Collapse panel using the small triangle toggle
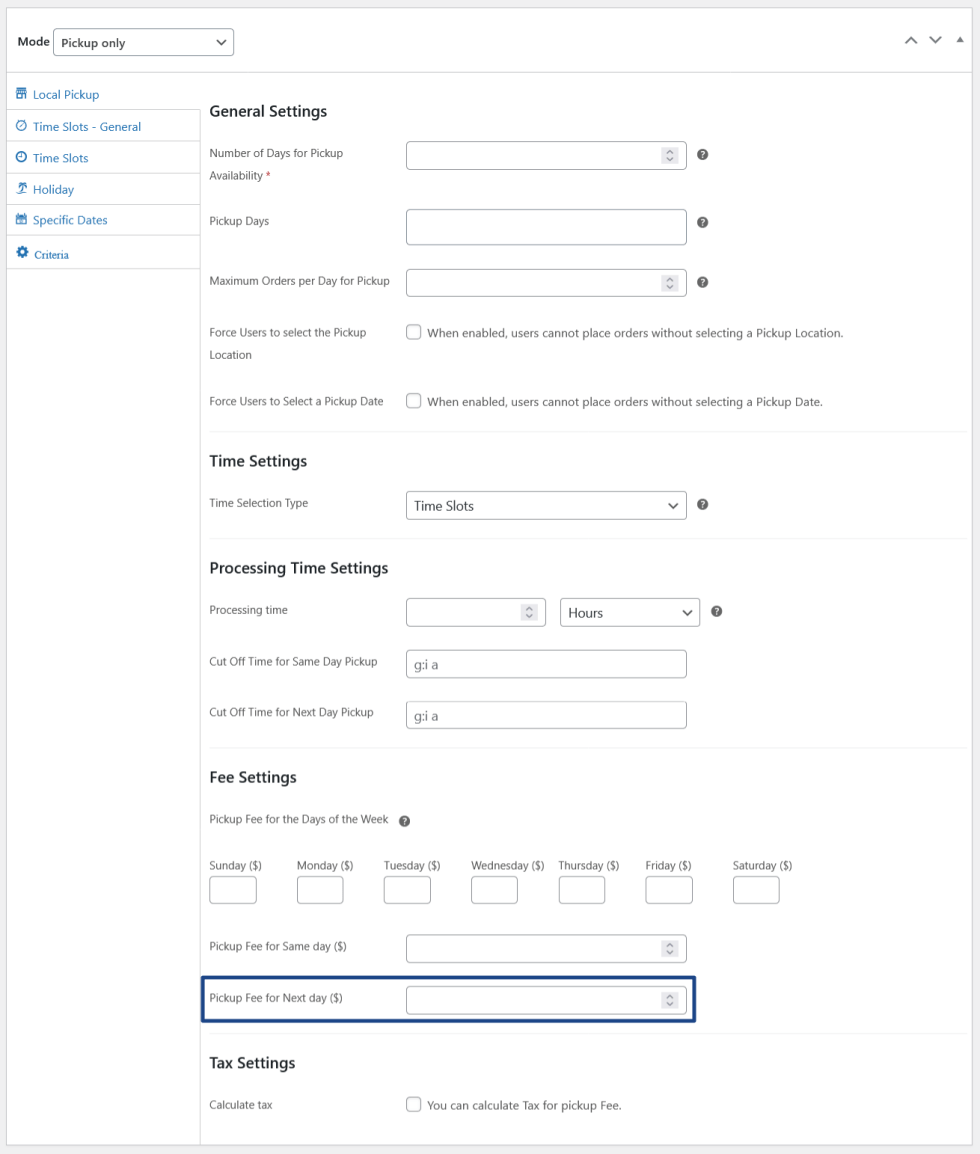The width and height of the screenshot is (980, 1154). (x=960, y=40)
